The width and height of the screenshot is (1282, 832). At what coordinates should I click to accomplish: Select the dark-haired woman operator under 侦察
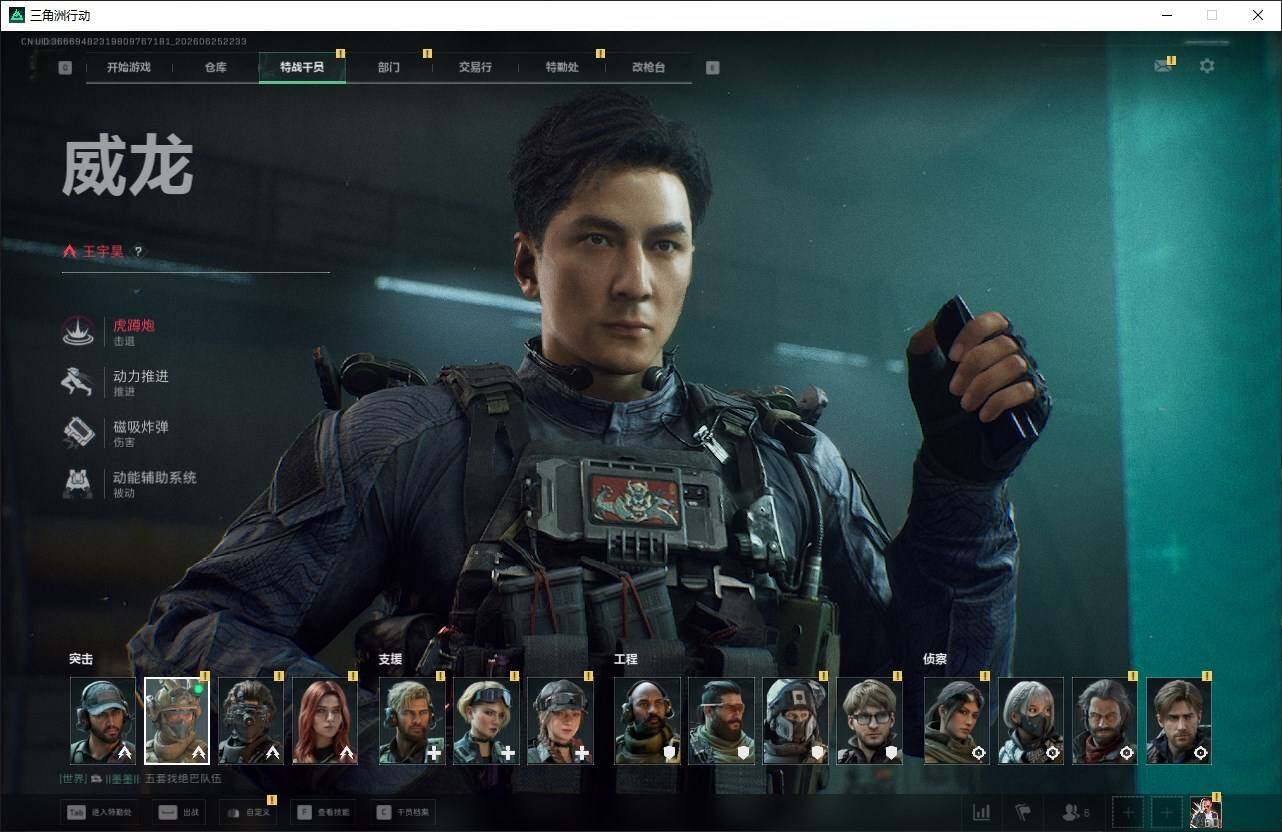pyautogui.click(x=957, y=721)
